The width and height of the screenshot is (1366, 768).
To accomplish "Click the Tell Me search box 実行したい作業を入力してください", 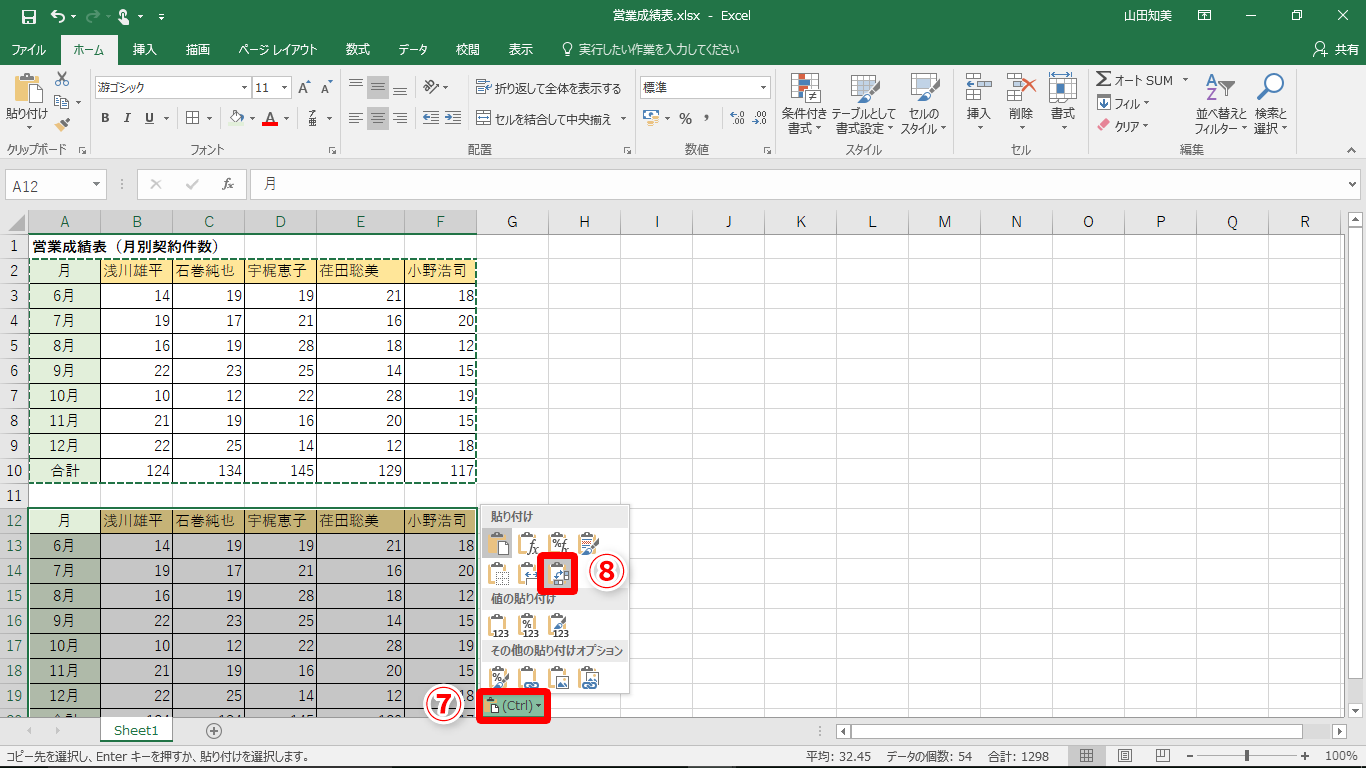I will pyautogui.click(x=651, y=49).
